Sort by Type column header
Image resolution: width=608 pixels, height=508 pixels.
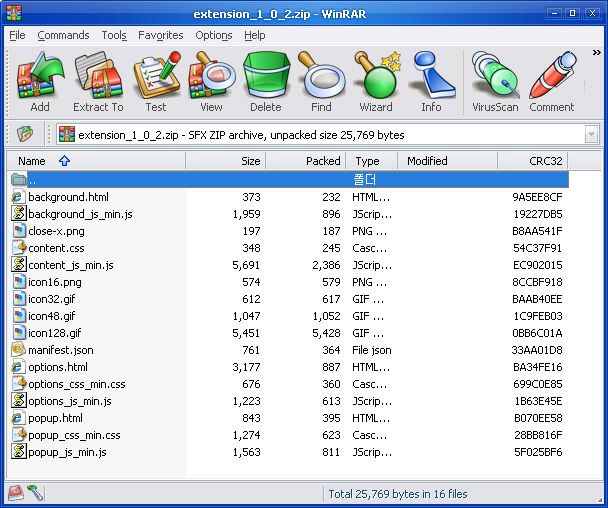(x=371, y=161)
